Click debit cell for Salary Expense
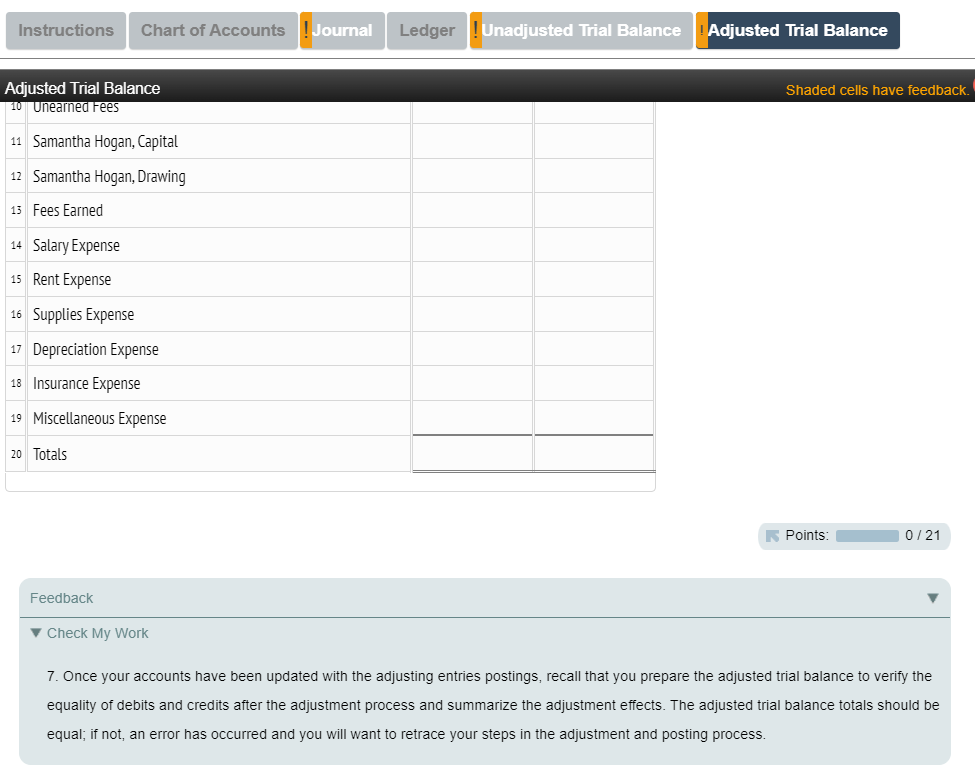Image resolution: width=975 pixels, height=765 pixels. (473, 245)
